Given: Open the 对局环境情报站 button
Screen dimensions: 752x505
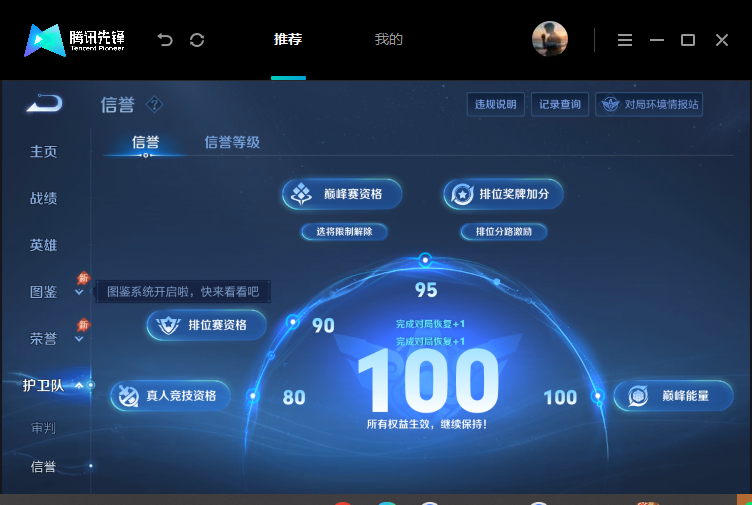Looking at the screenshot, I should 649,104.
